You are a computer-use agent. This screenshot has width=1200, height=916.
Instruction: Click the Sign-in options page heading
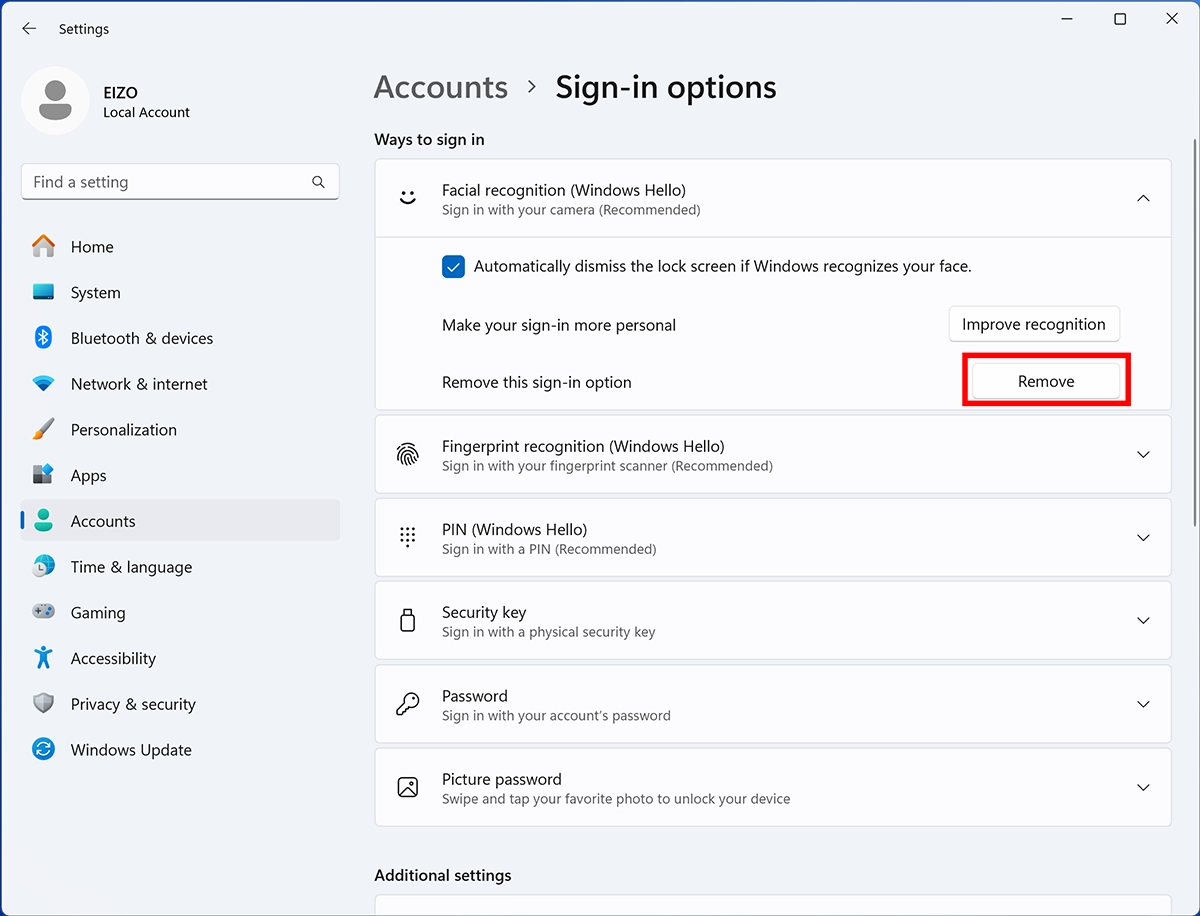pyautogui.click(x=666, y=87)
